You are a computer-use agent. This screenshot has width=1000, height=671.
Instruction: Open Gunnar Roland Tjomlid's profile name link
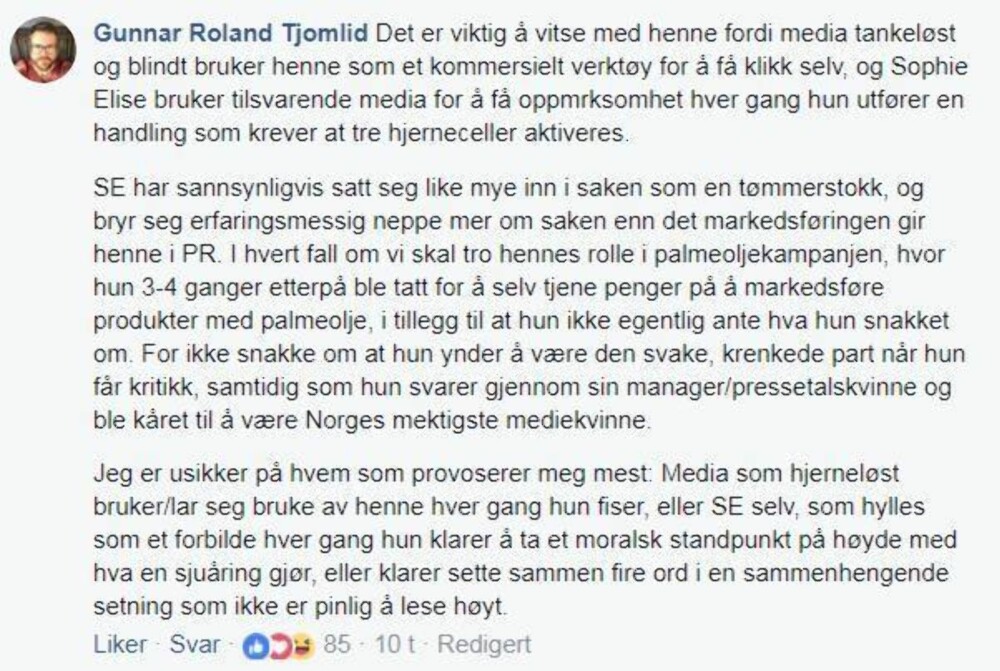click(231, 33)
